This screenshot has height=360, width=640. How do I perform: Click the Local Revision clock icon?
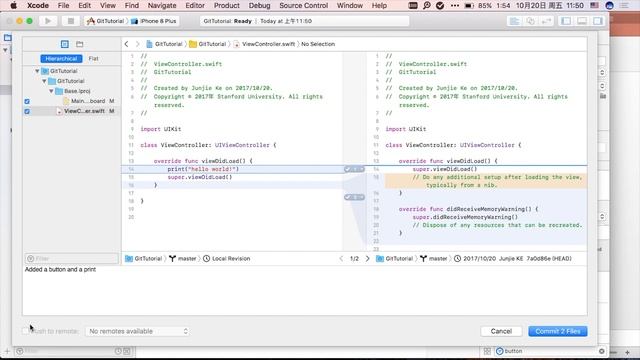click(x=207, y=258)
